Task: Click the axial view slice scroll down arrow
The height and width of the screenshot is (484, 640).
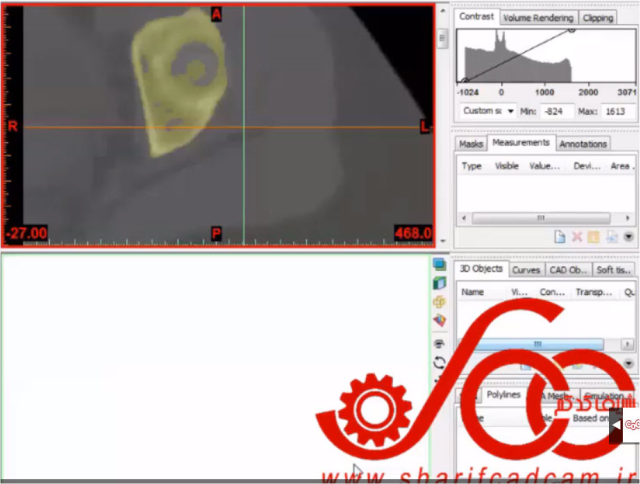Action: (442, 241)
